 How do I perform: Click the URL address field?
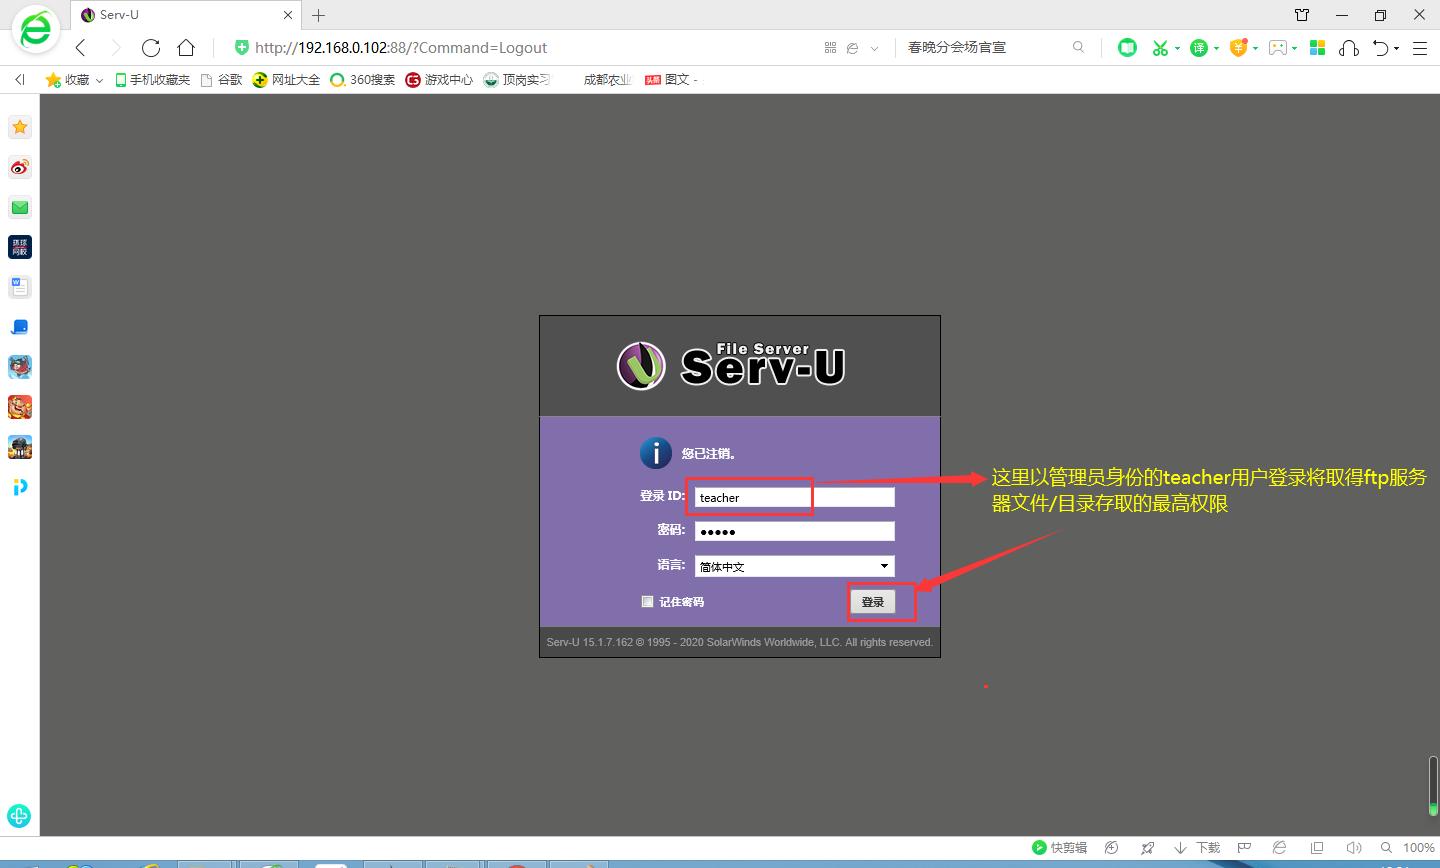pos(530,47)
